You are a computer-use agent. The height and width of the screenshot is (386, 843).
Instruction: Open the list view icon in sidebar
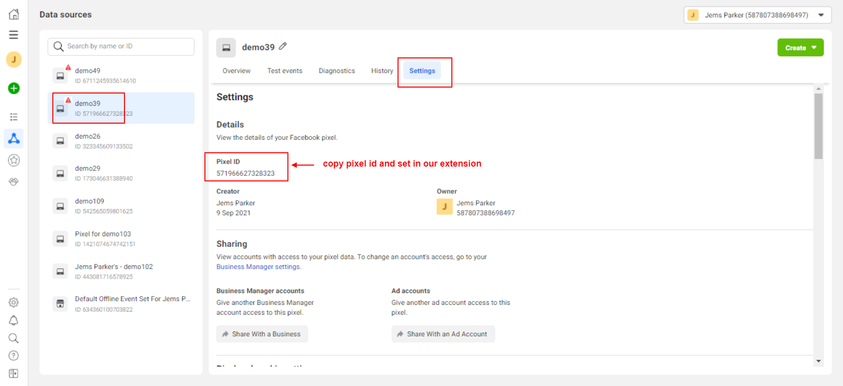tap(14, 117)
